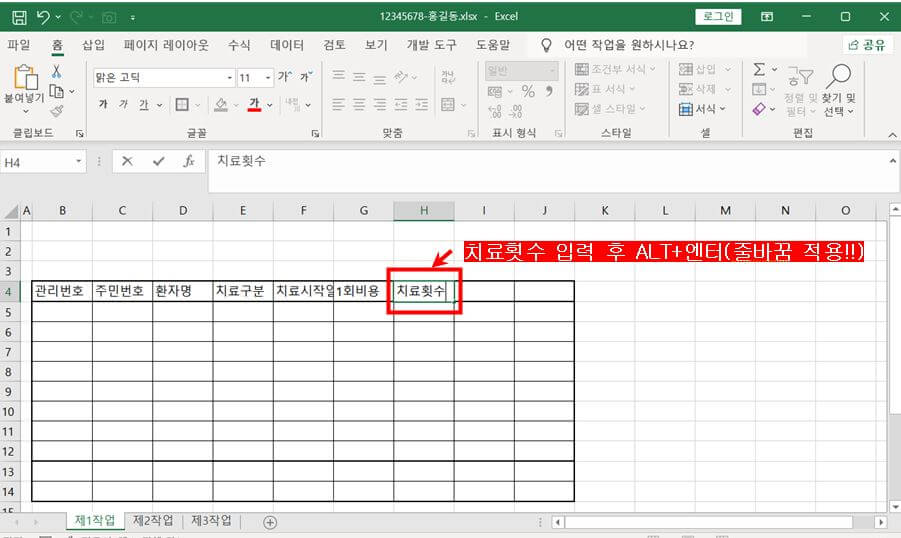The width and height of the screenshot is (901, 538).
Task: Switch to the 제2작업 sheet tab
Action: 153,521
